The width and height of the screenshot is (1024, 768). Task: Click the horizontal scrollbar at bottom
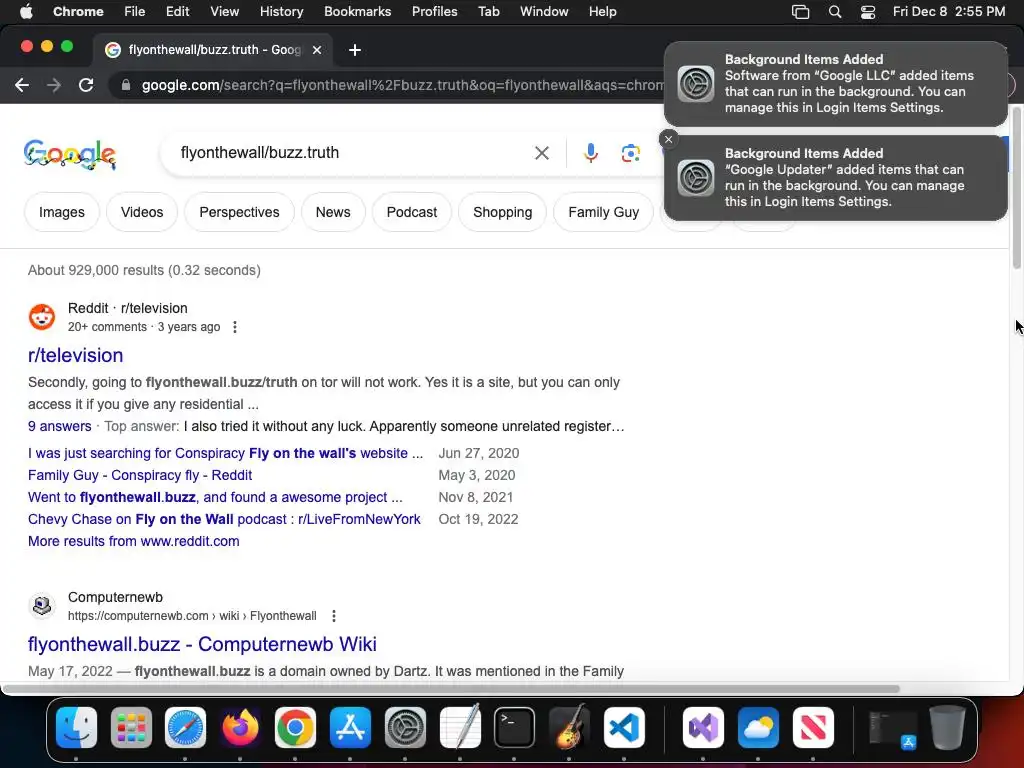tap(452, 689)
